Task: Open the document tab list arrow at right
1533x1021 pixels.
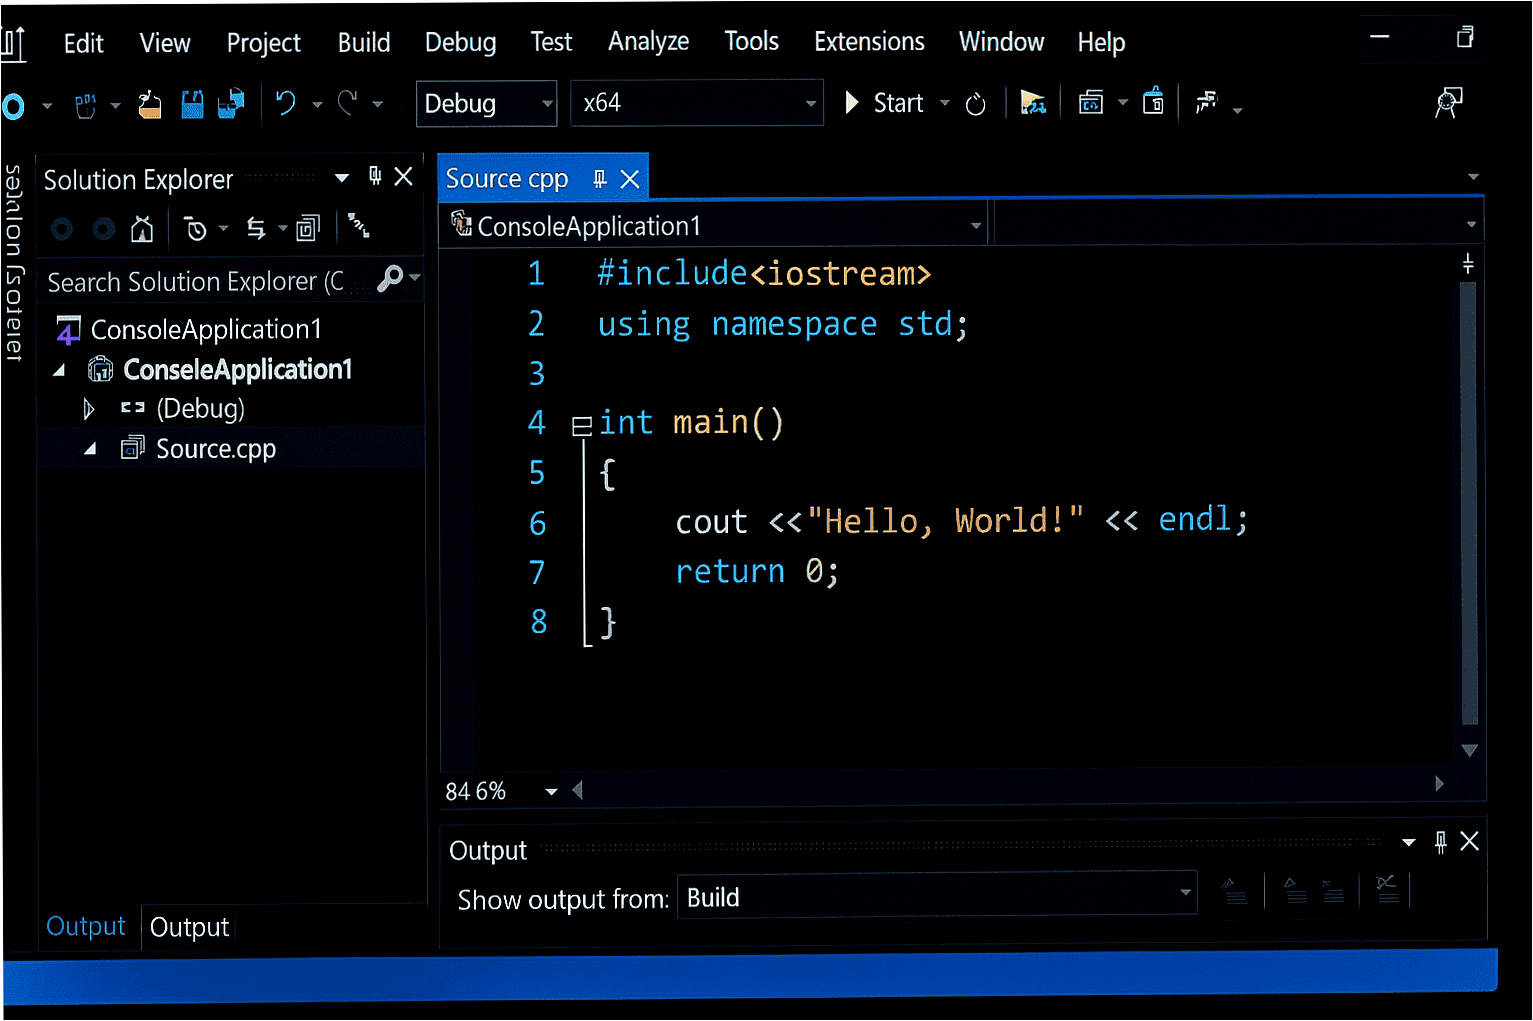Action: coord(1473,177)
